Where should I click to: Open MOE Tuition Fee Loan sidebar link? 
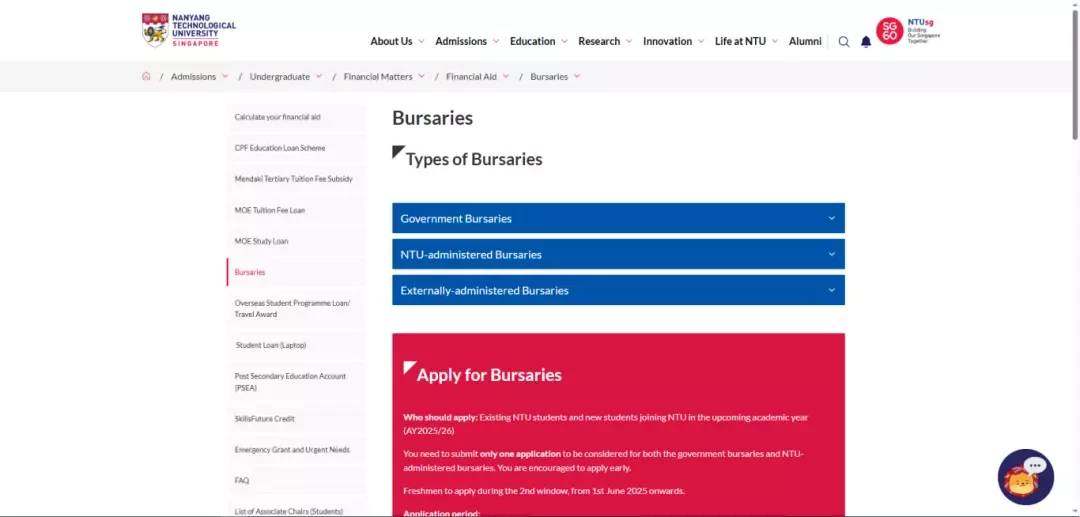pos(296,210)
